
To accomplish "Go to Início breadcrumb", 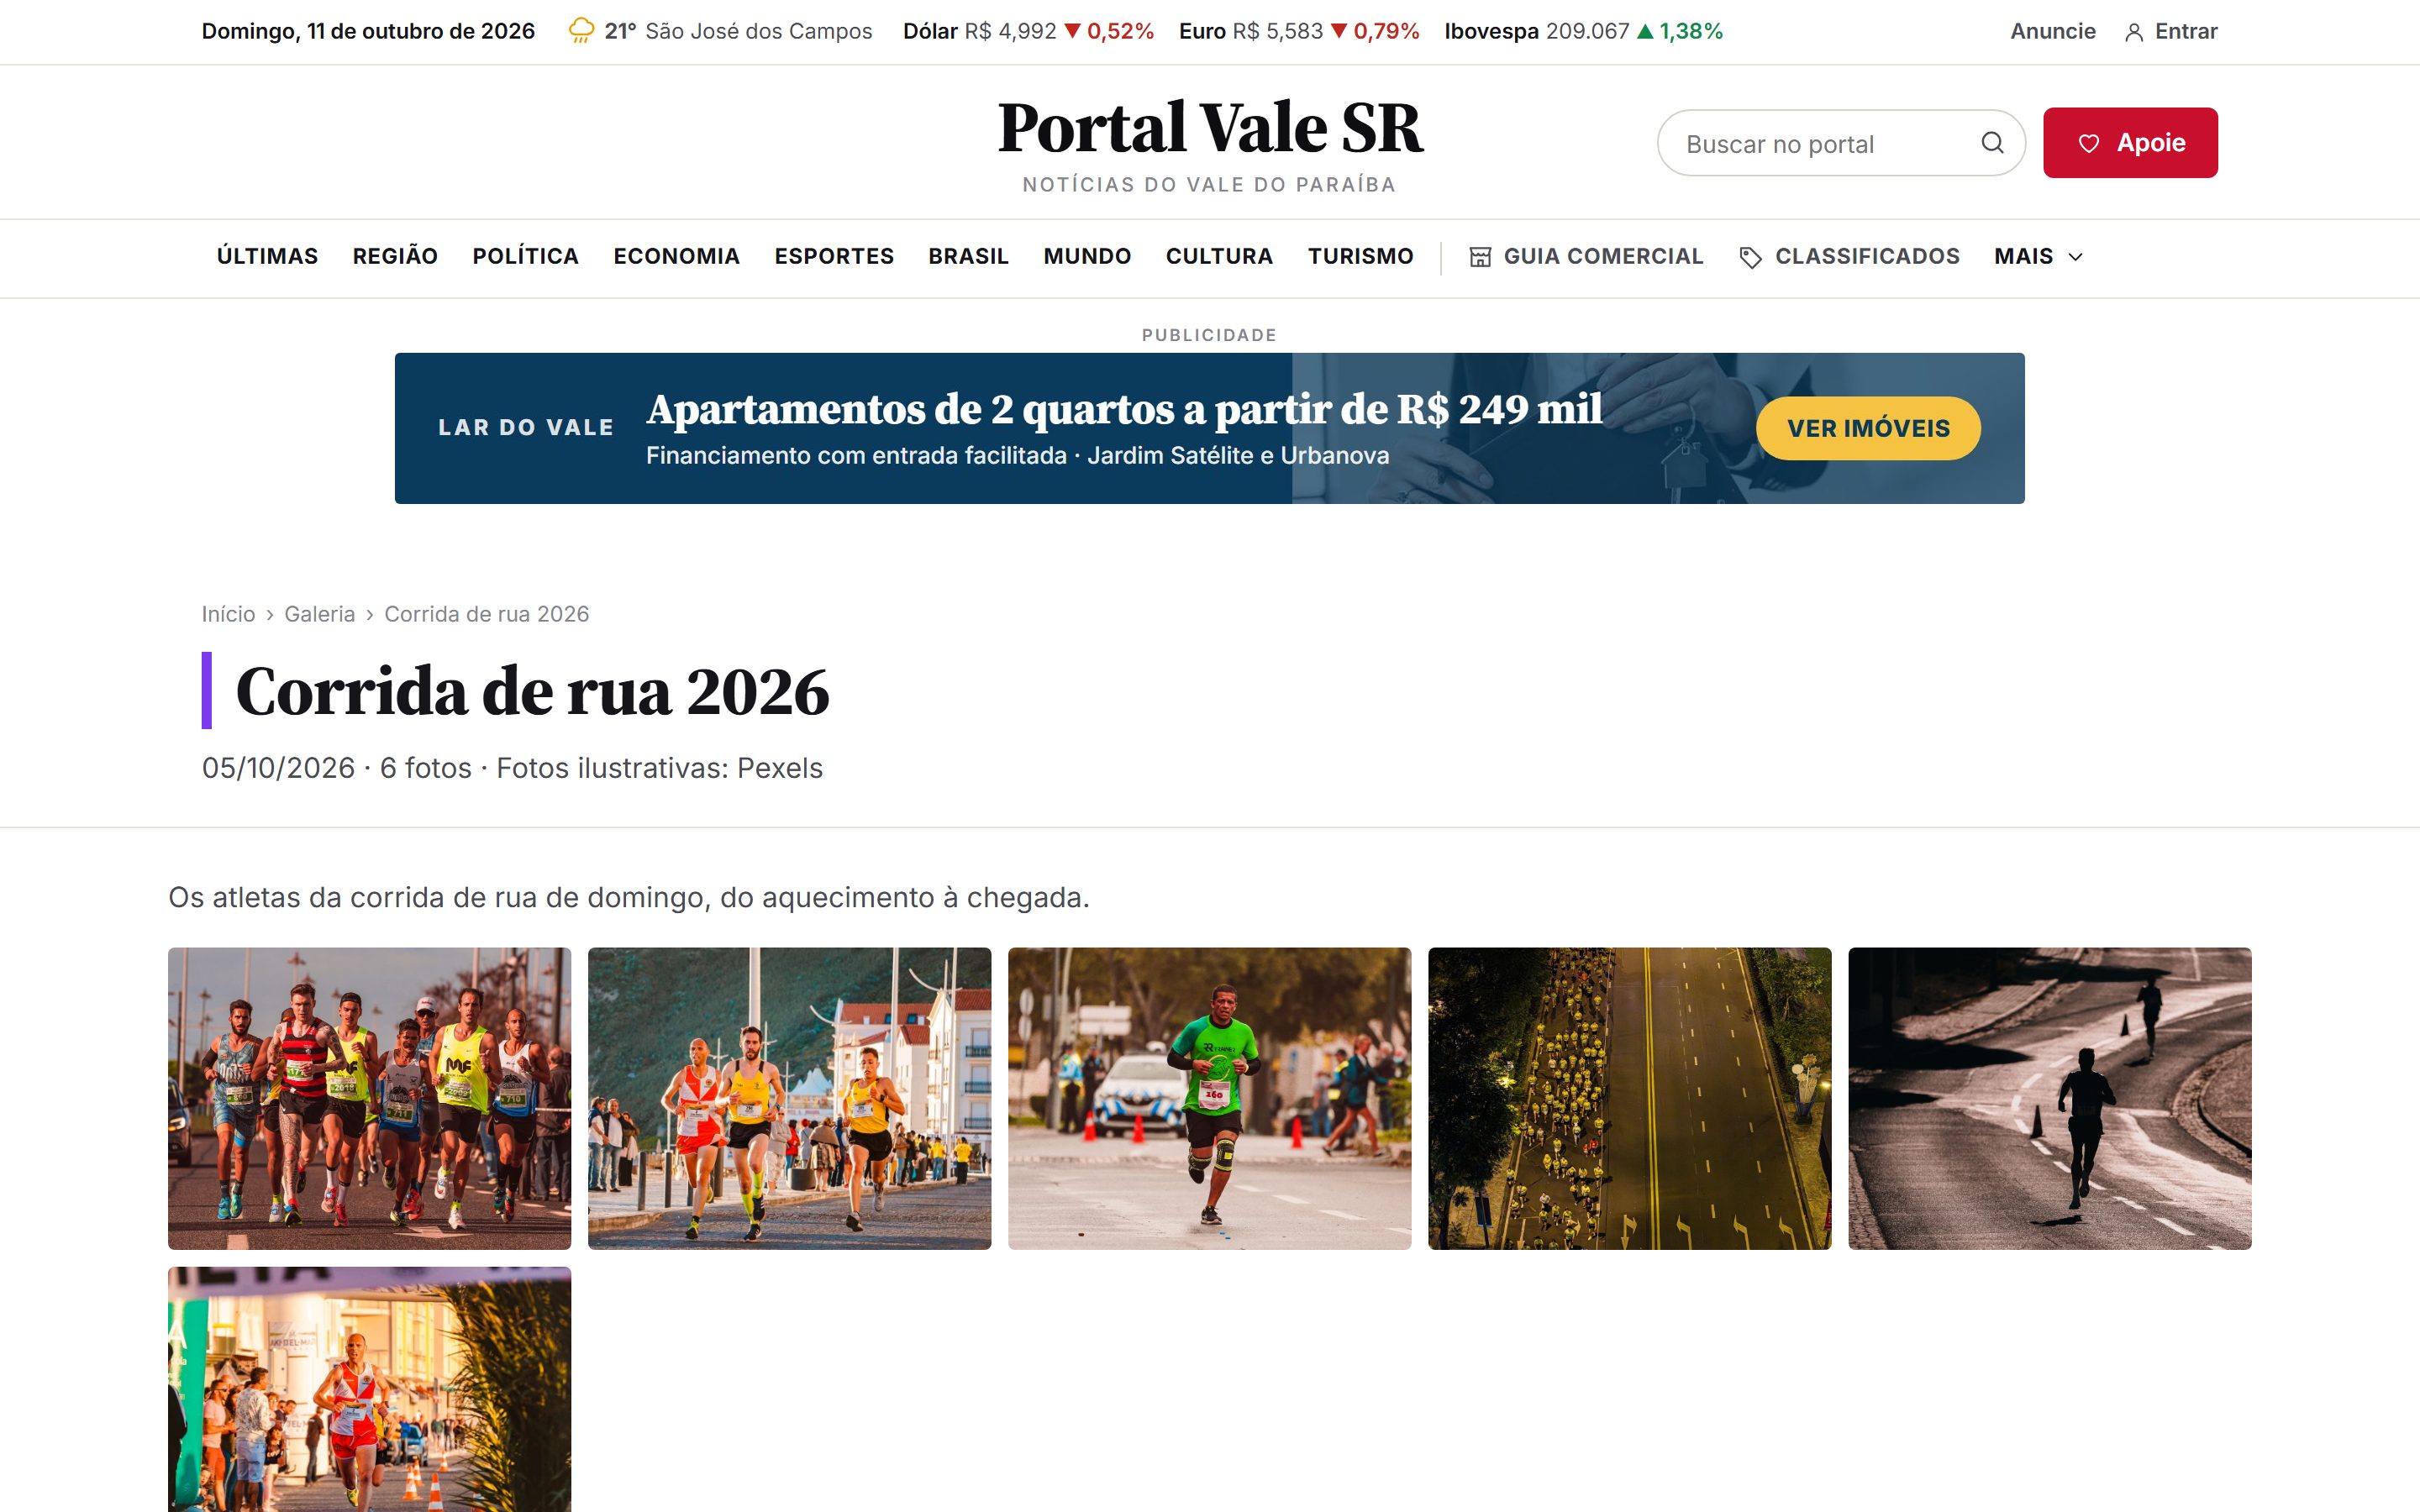I will point(228,614).
